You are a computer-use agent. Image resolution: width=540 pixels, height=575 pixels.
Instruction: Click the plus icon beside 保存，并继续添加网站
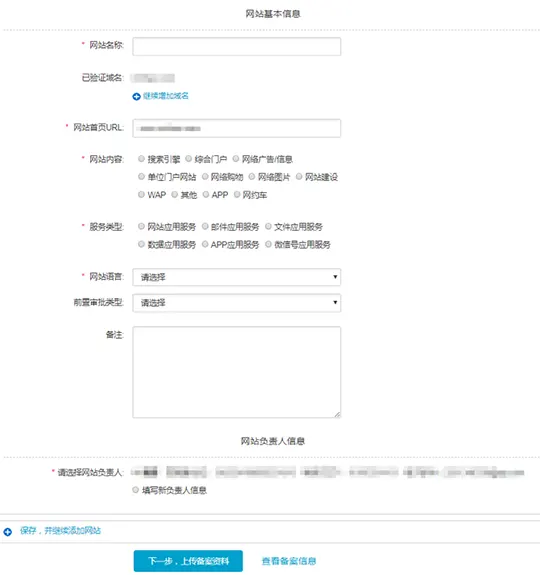pyautogui.click(x=7, y=531)
